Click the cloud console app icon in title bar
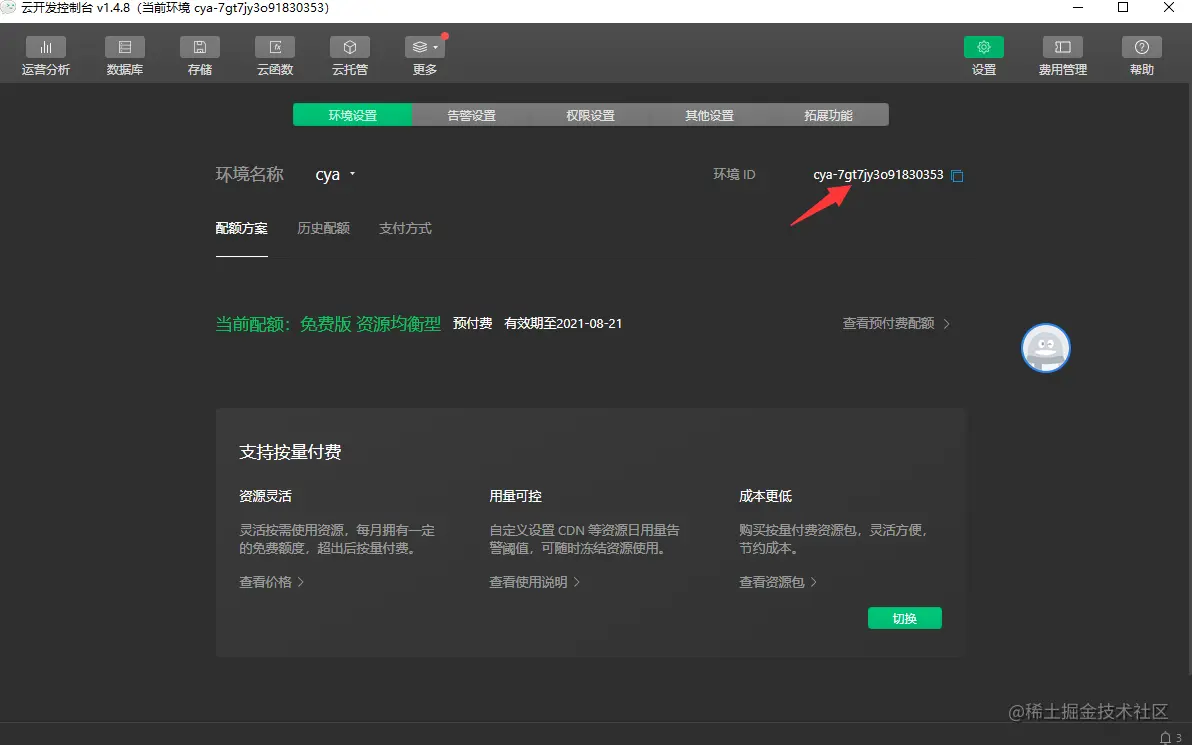This screenshot has height=745, width=1192. 12,8
